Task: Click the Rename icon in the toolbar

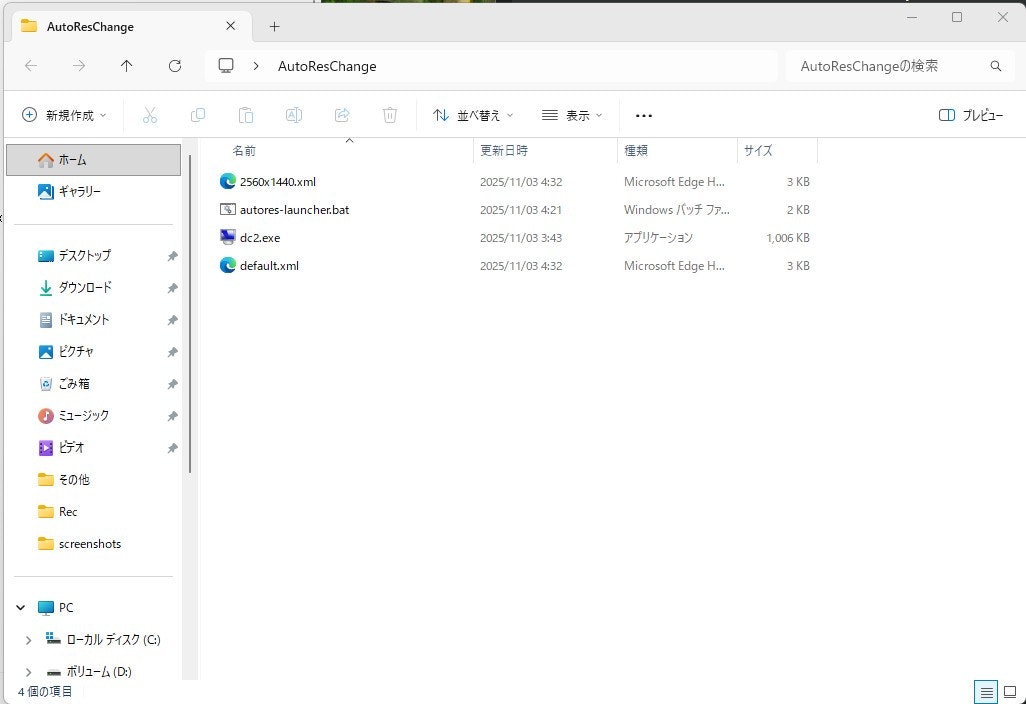Action: tap(294, 115)
